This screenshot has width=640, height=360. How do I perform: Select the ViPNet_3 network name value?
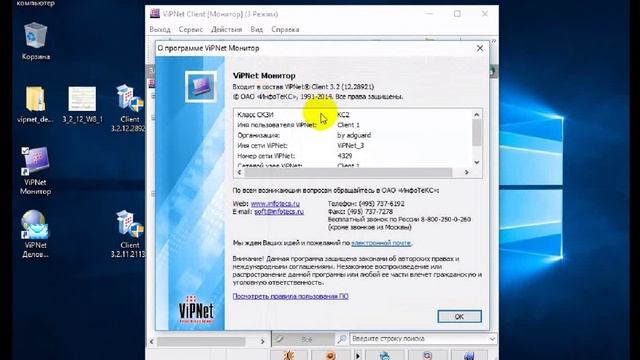tap(351, 145)
